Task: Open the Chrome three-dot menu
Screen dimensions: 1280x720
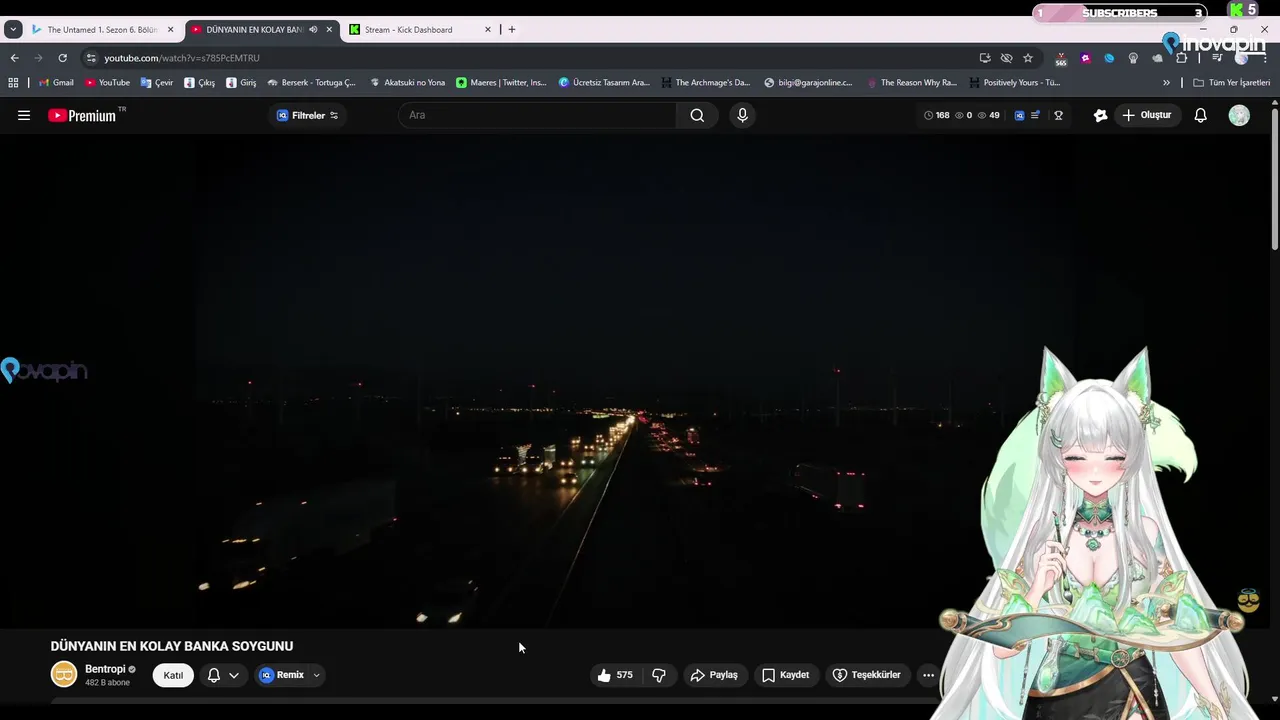Action: pyautogui.click(x=1263, y=58)
